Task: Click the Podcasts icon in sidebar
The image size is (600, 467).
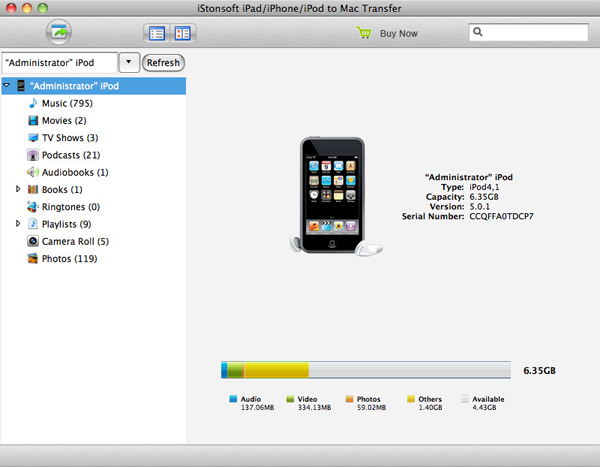Action: pyautogui.click(x=33, y=155)
